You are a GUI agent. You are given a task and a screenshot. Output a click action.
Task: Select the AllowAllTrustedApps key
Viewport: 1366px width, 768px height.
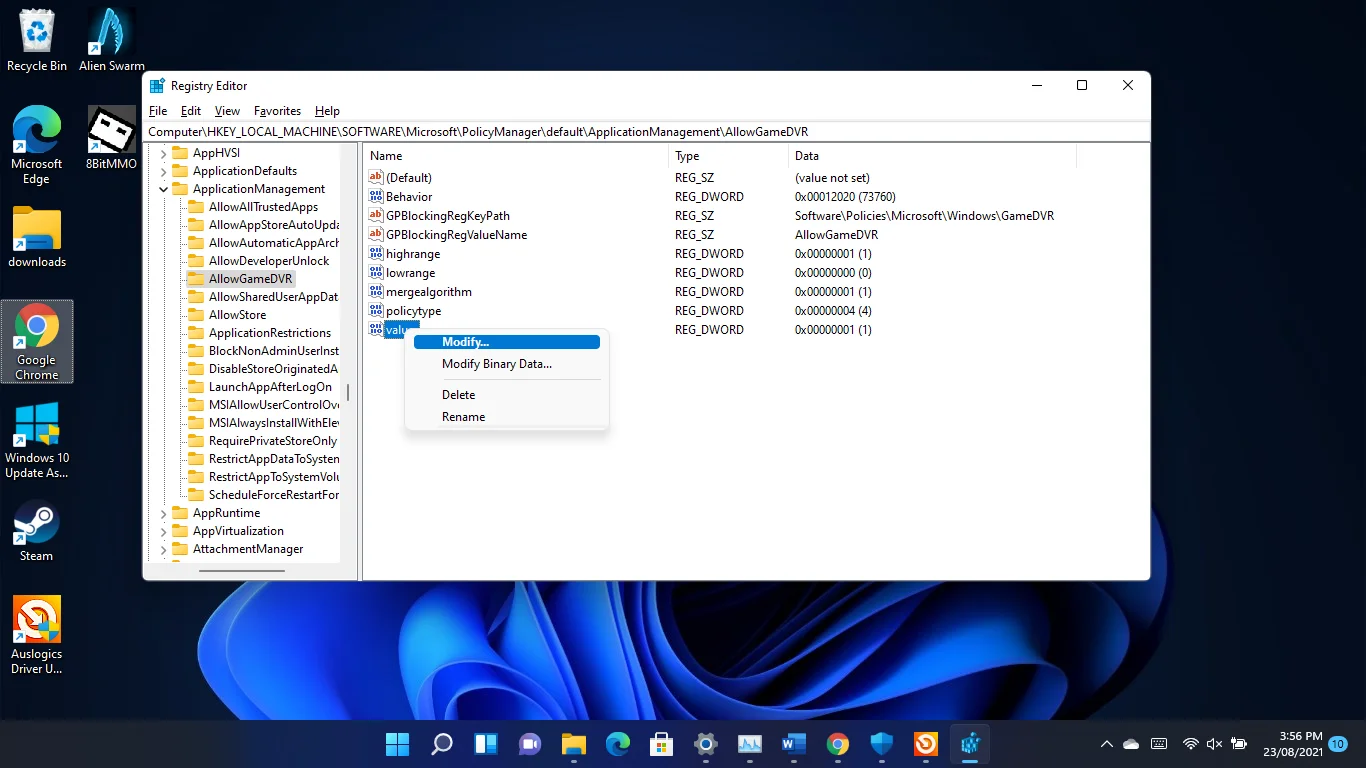[263, 207]
